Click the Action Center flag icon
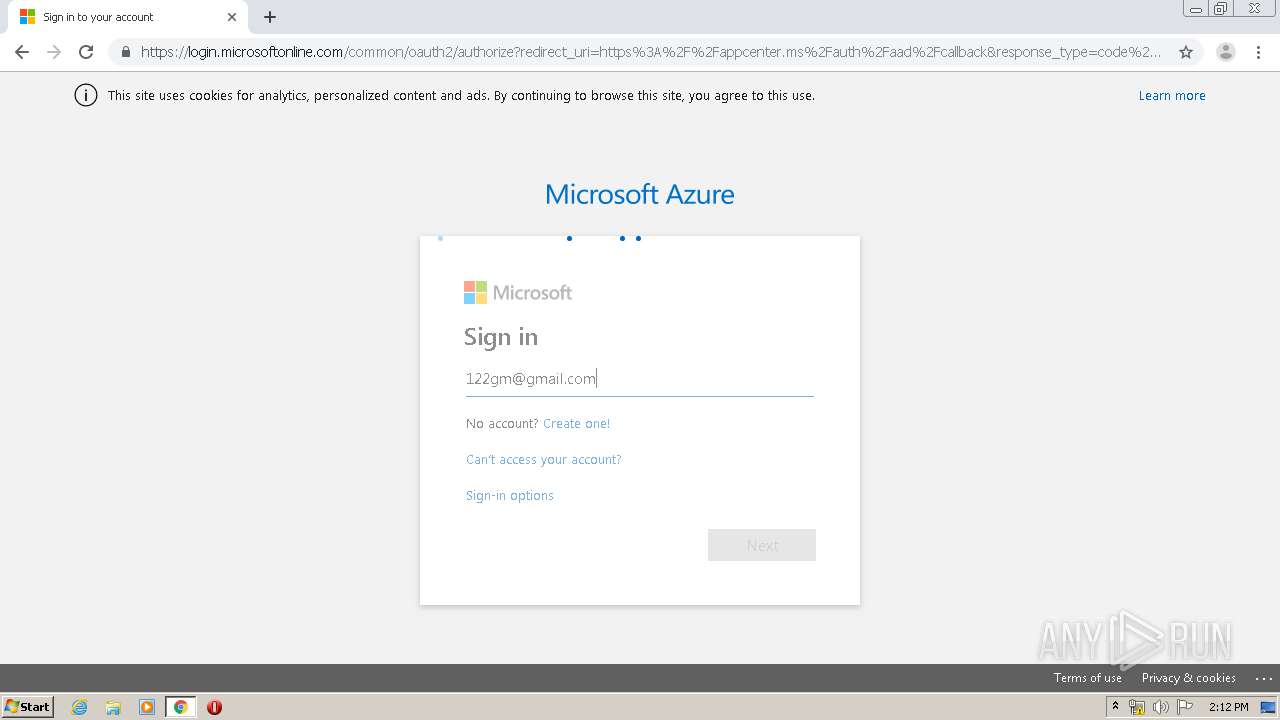1280x720 pixels. click(x=1185, y=707)
